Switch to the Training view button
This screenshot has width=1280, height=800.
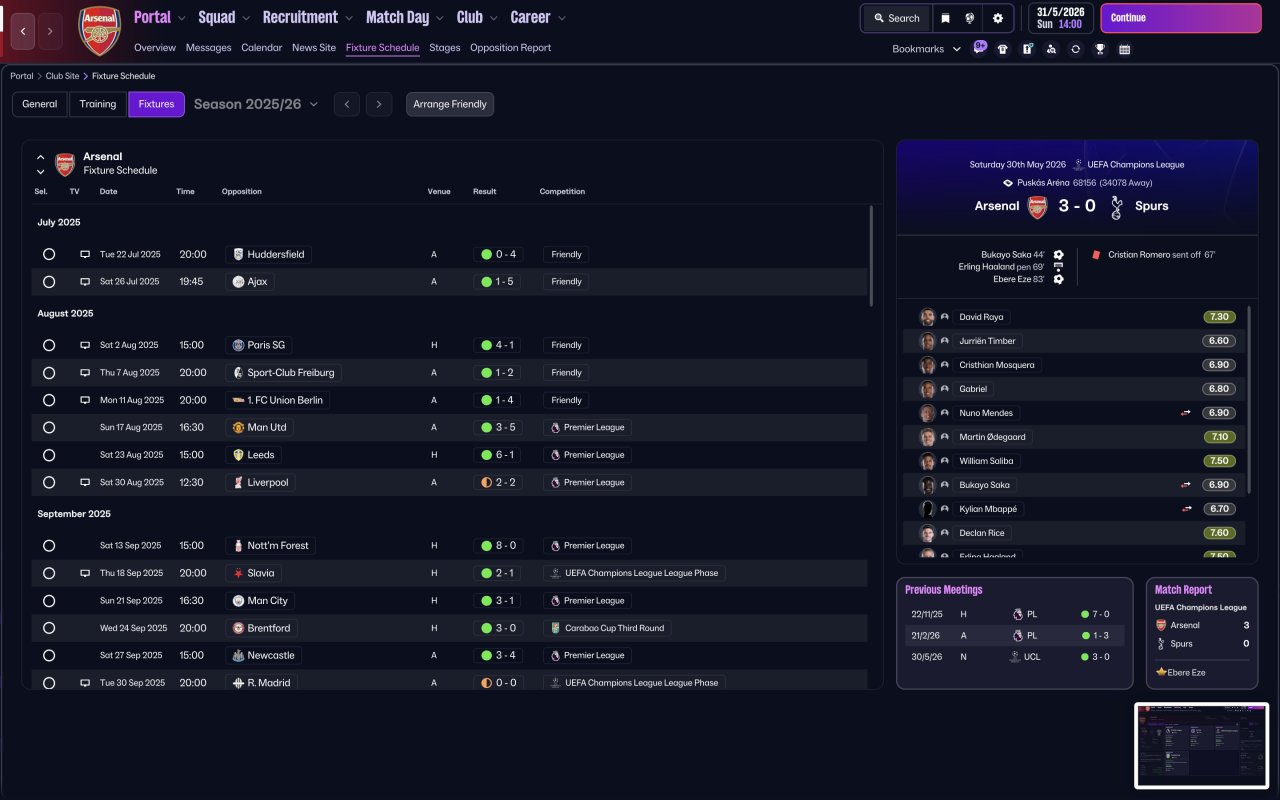(98, 104)
